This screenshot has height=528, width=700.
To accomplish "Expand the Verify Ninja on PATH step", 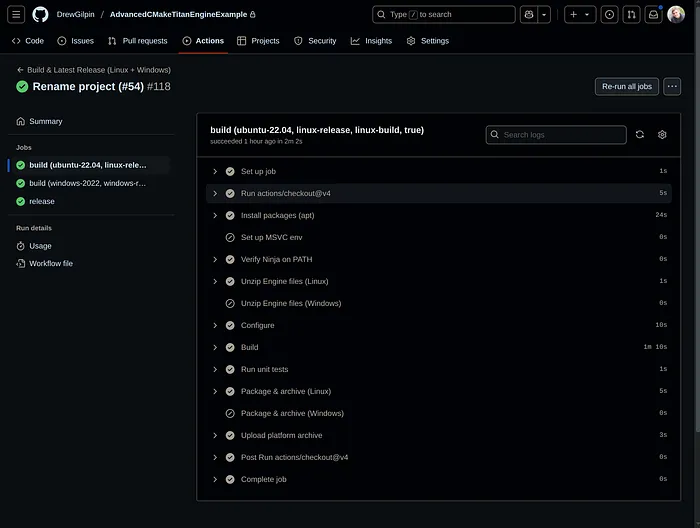I will (x=439, y=259).
